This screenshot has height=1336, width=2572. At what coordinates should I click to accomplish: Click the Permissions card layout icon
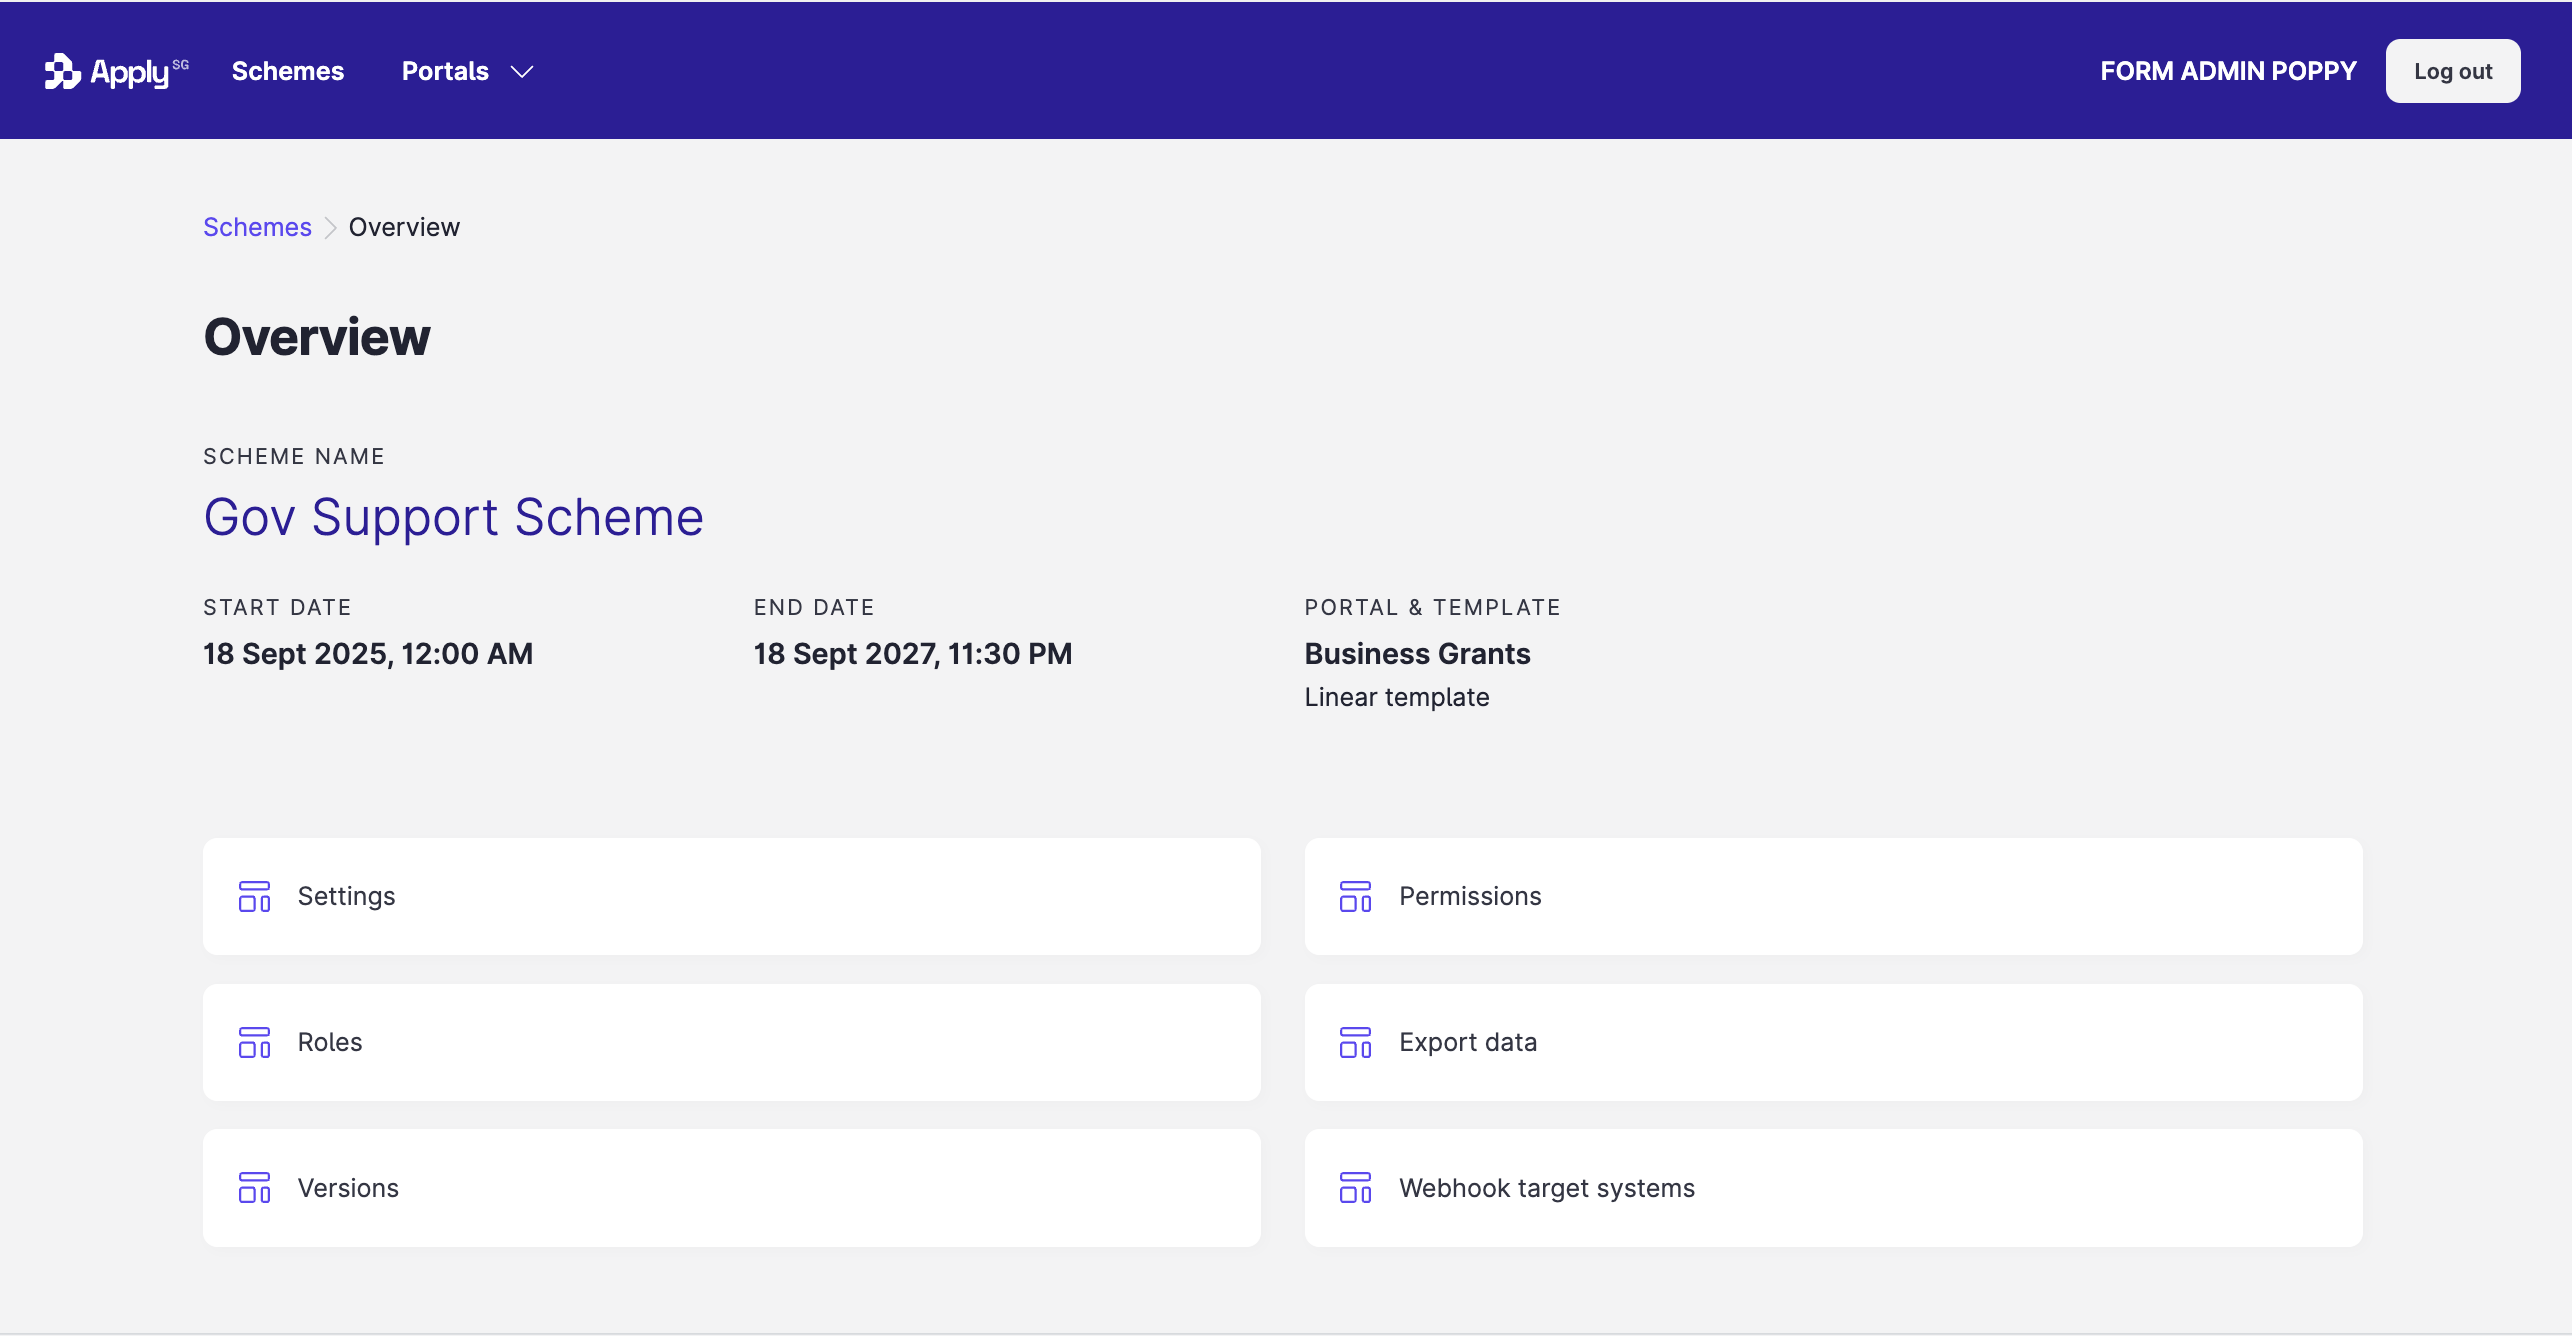[x=1355, y=896]
